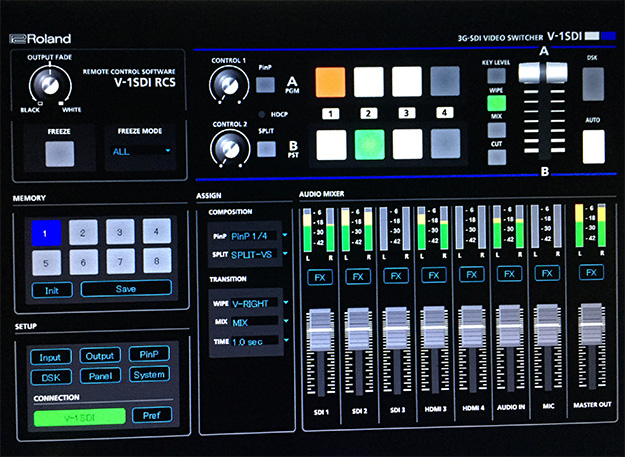Image resolution: width=625 pixels, height=457 pixels.
Task: Click the CONTROL 2 knob
Action: pos(230,148)
